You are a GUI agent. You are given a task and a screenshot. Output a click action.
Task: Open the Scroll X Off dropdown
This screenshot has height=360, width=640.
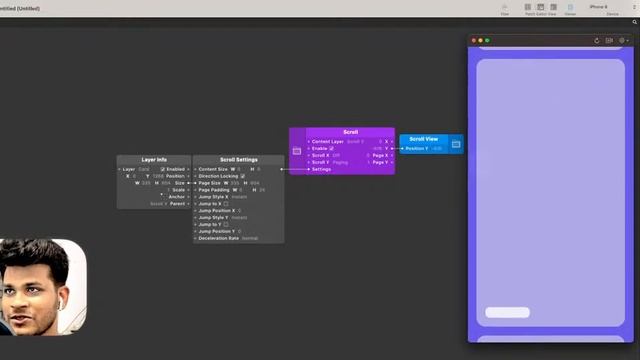click(336, 156)
